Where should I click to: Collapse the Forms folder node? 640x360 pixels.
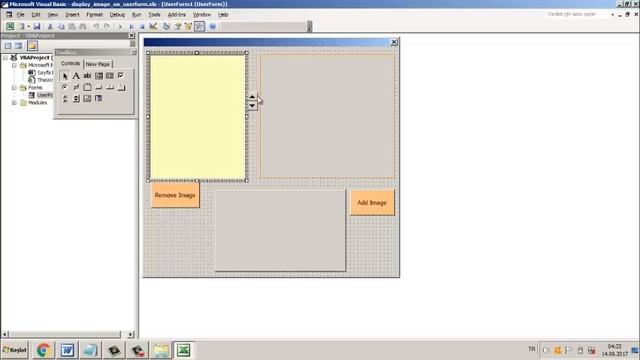point(14,88)
